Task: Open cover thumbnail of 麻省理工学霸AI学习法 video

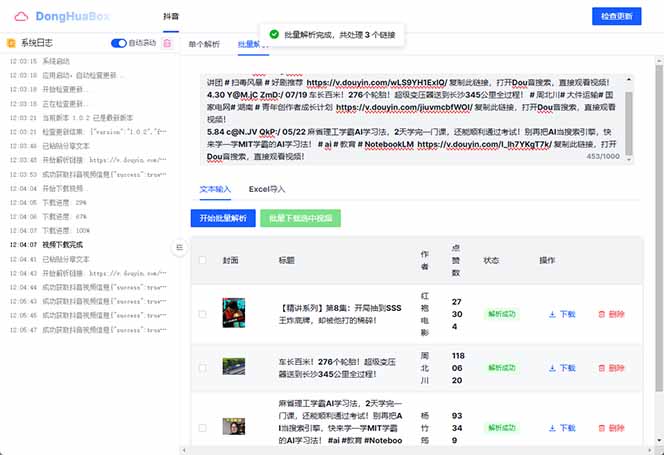Action: tap(234, 427)
